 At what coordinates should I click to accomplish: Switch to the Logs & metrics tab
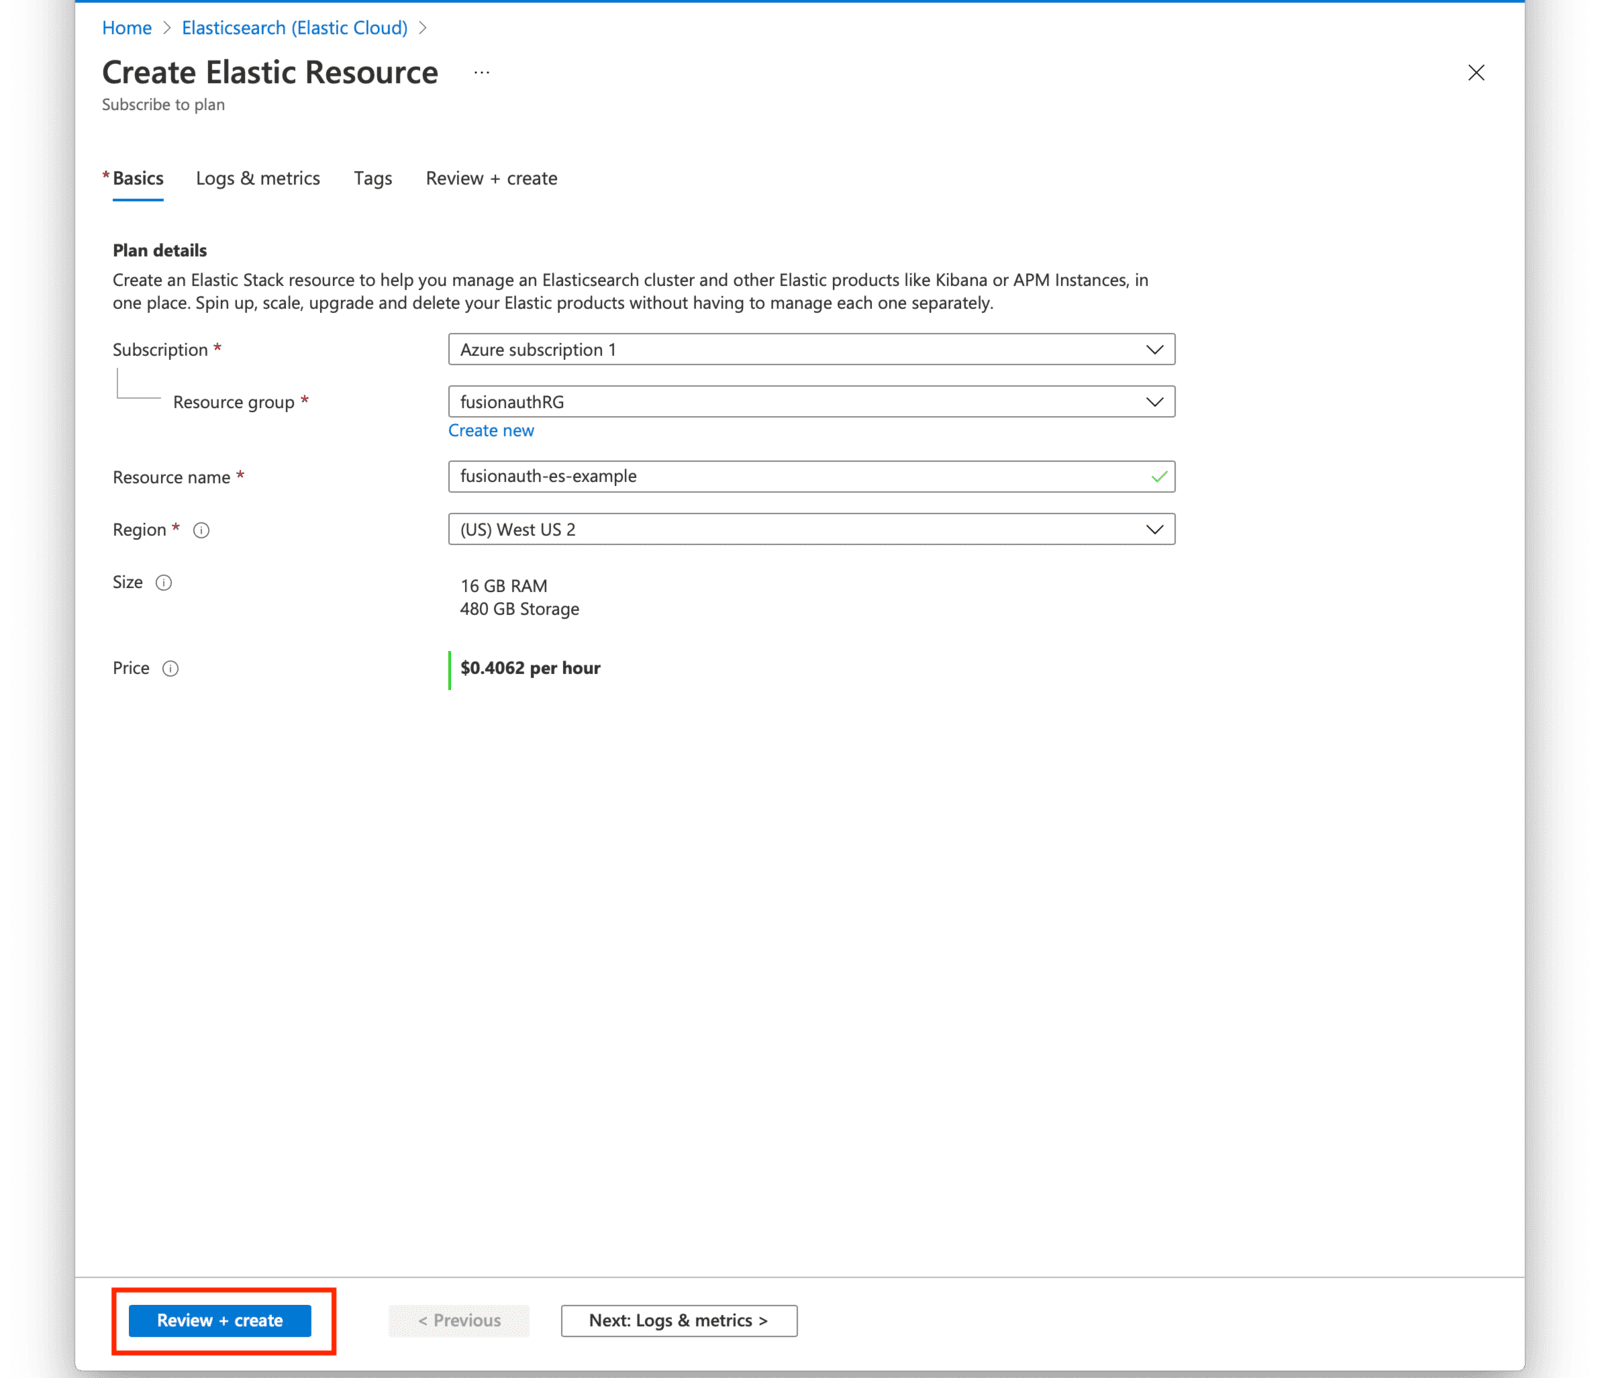click(258, 179)
